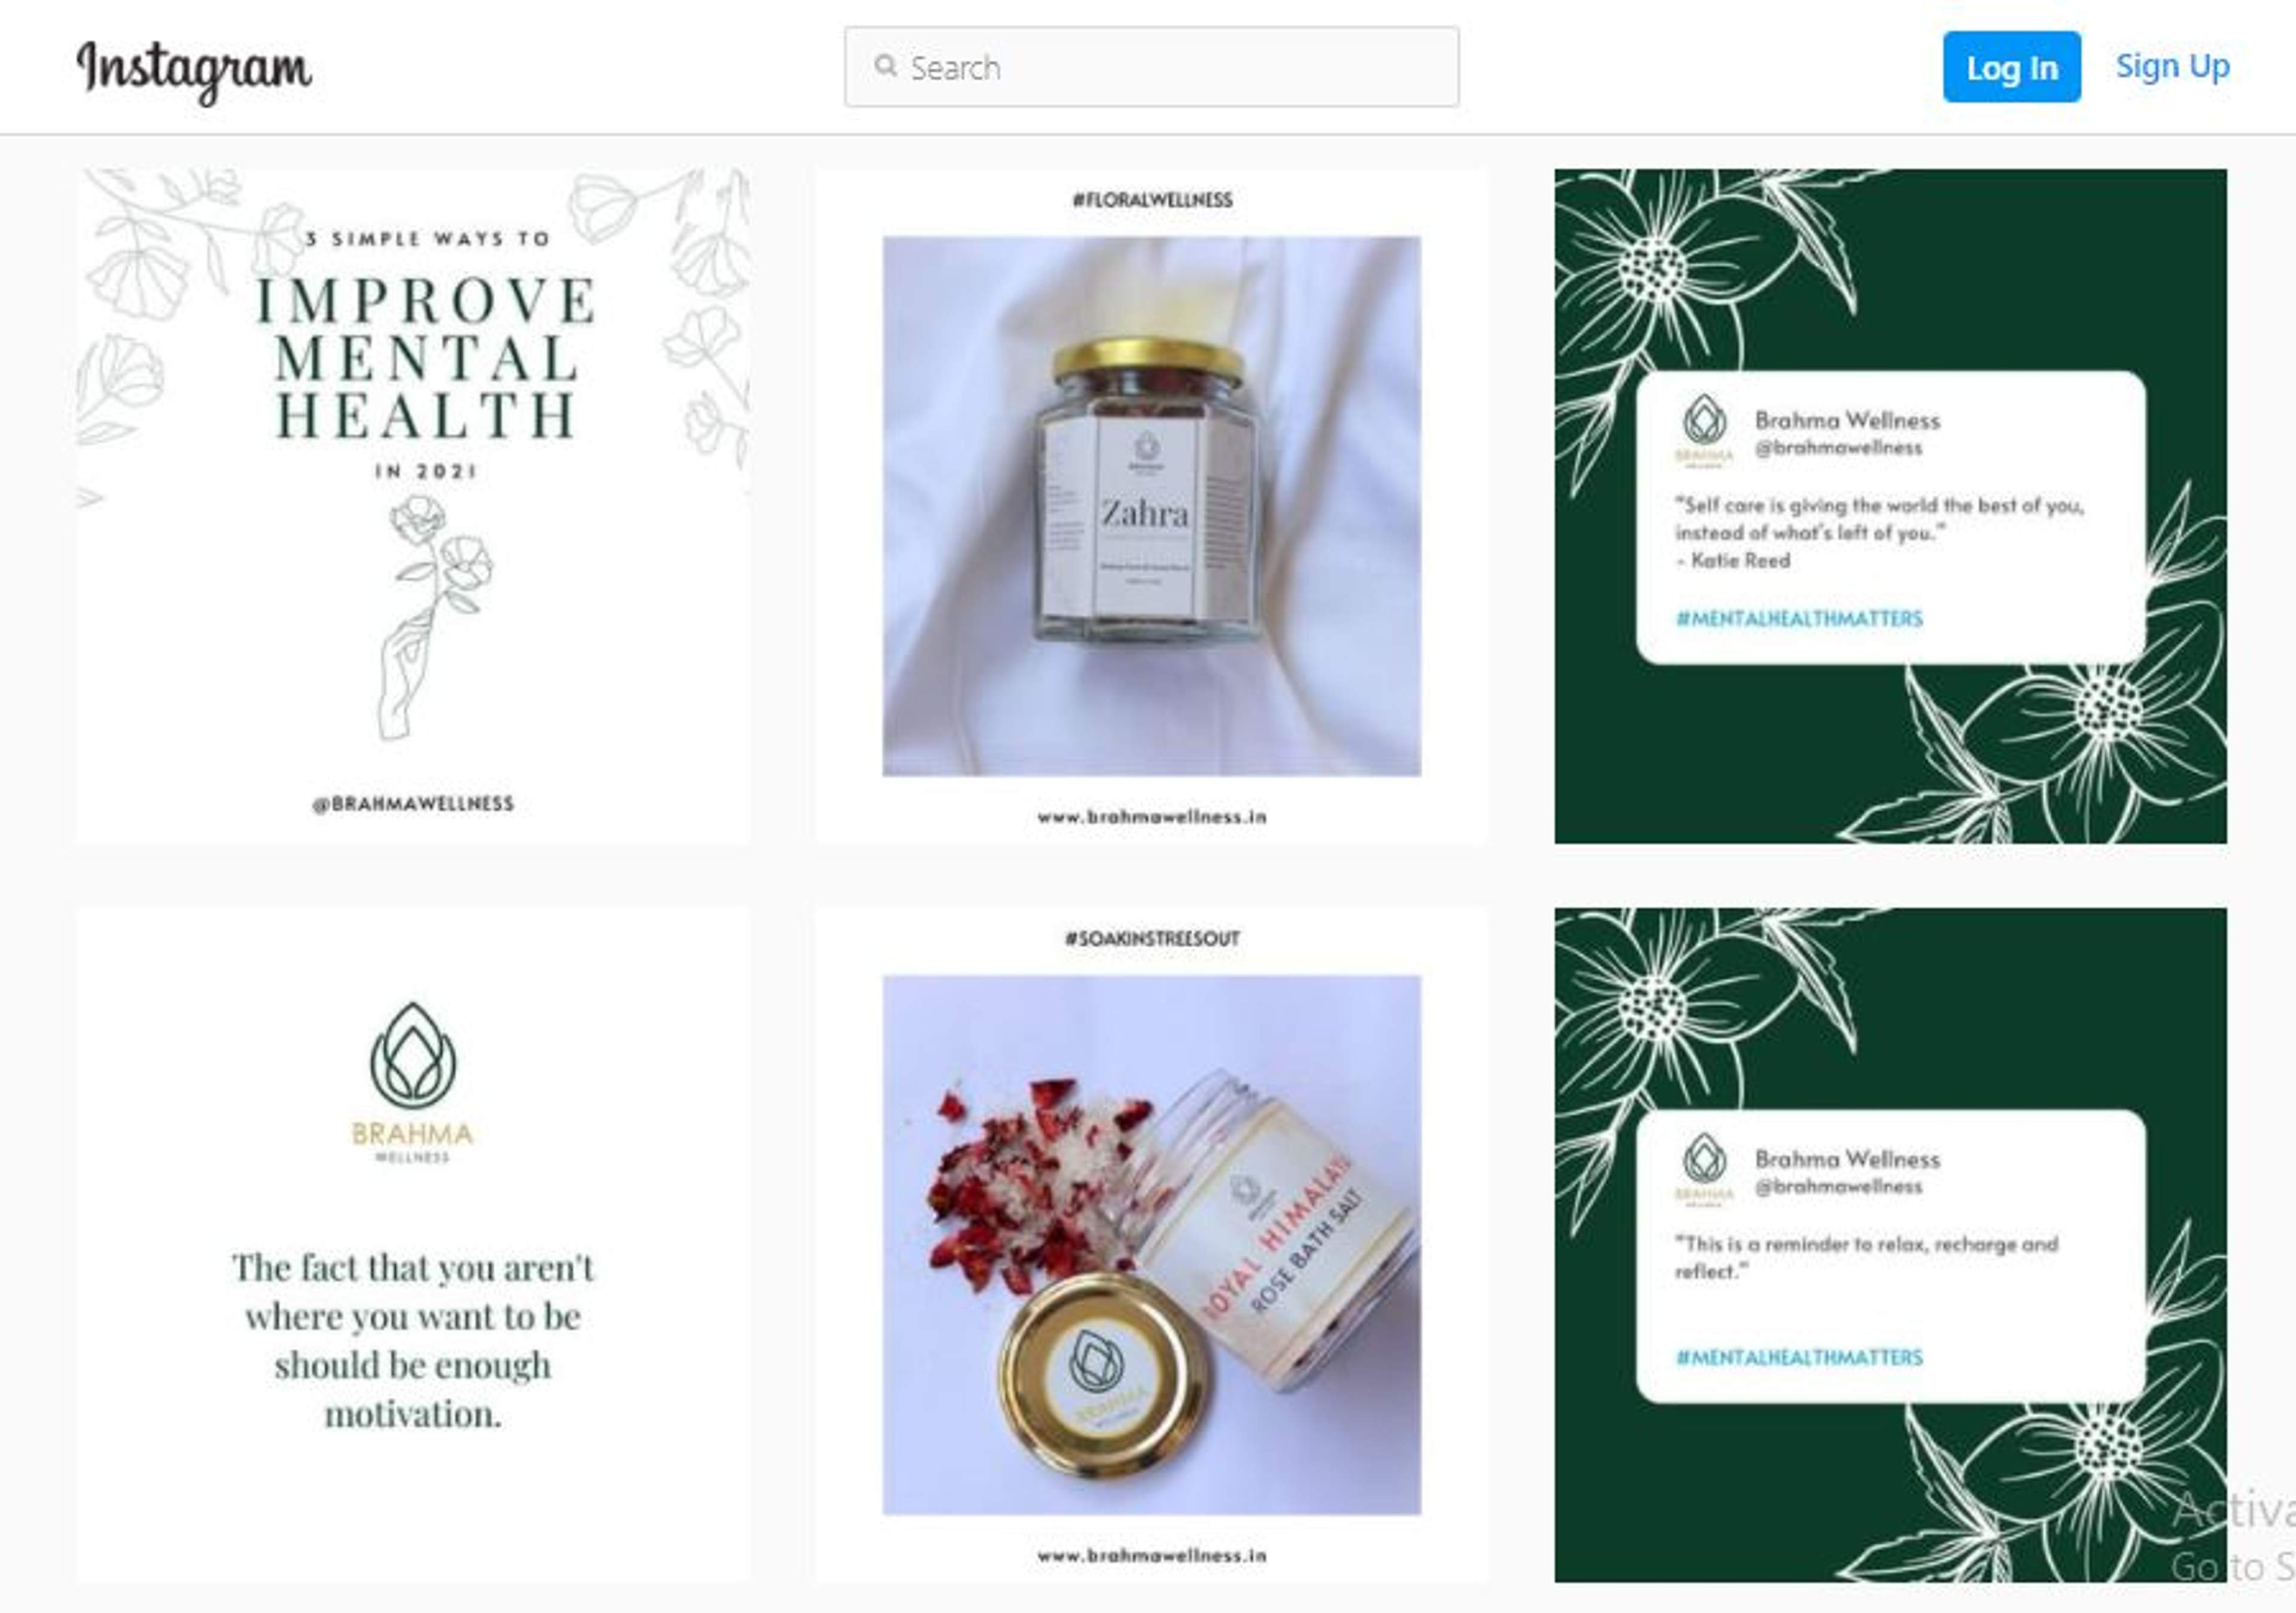Click the Log In button
2296x1613 pixels.
tap(2011, 67)
